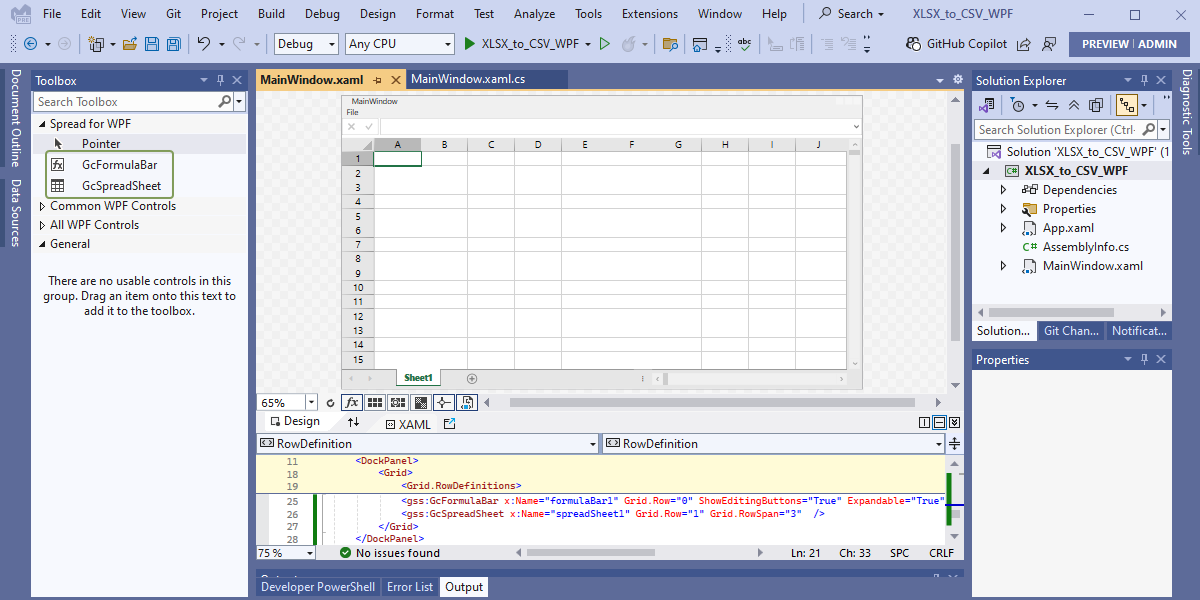Viewport: 1200px width, 600px height.
Task: Click the Switch Views icon in Solution Explorer
Action: click(987, 104)
